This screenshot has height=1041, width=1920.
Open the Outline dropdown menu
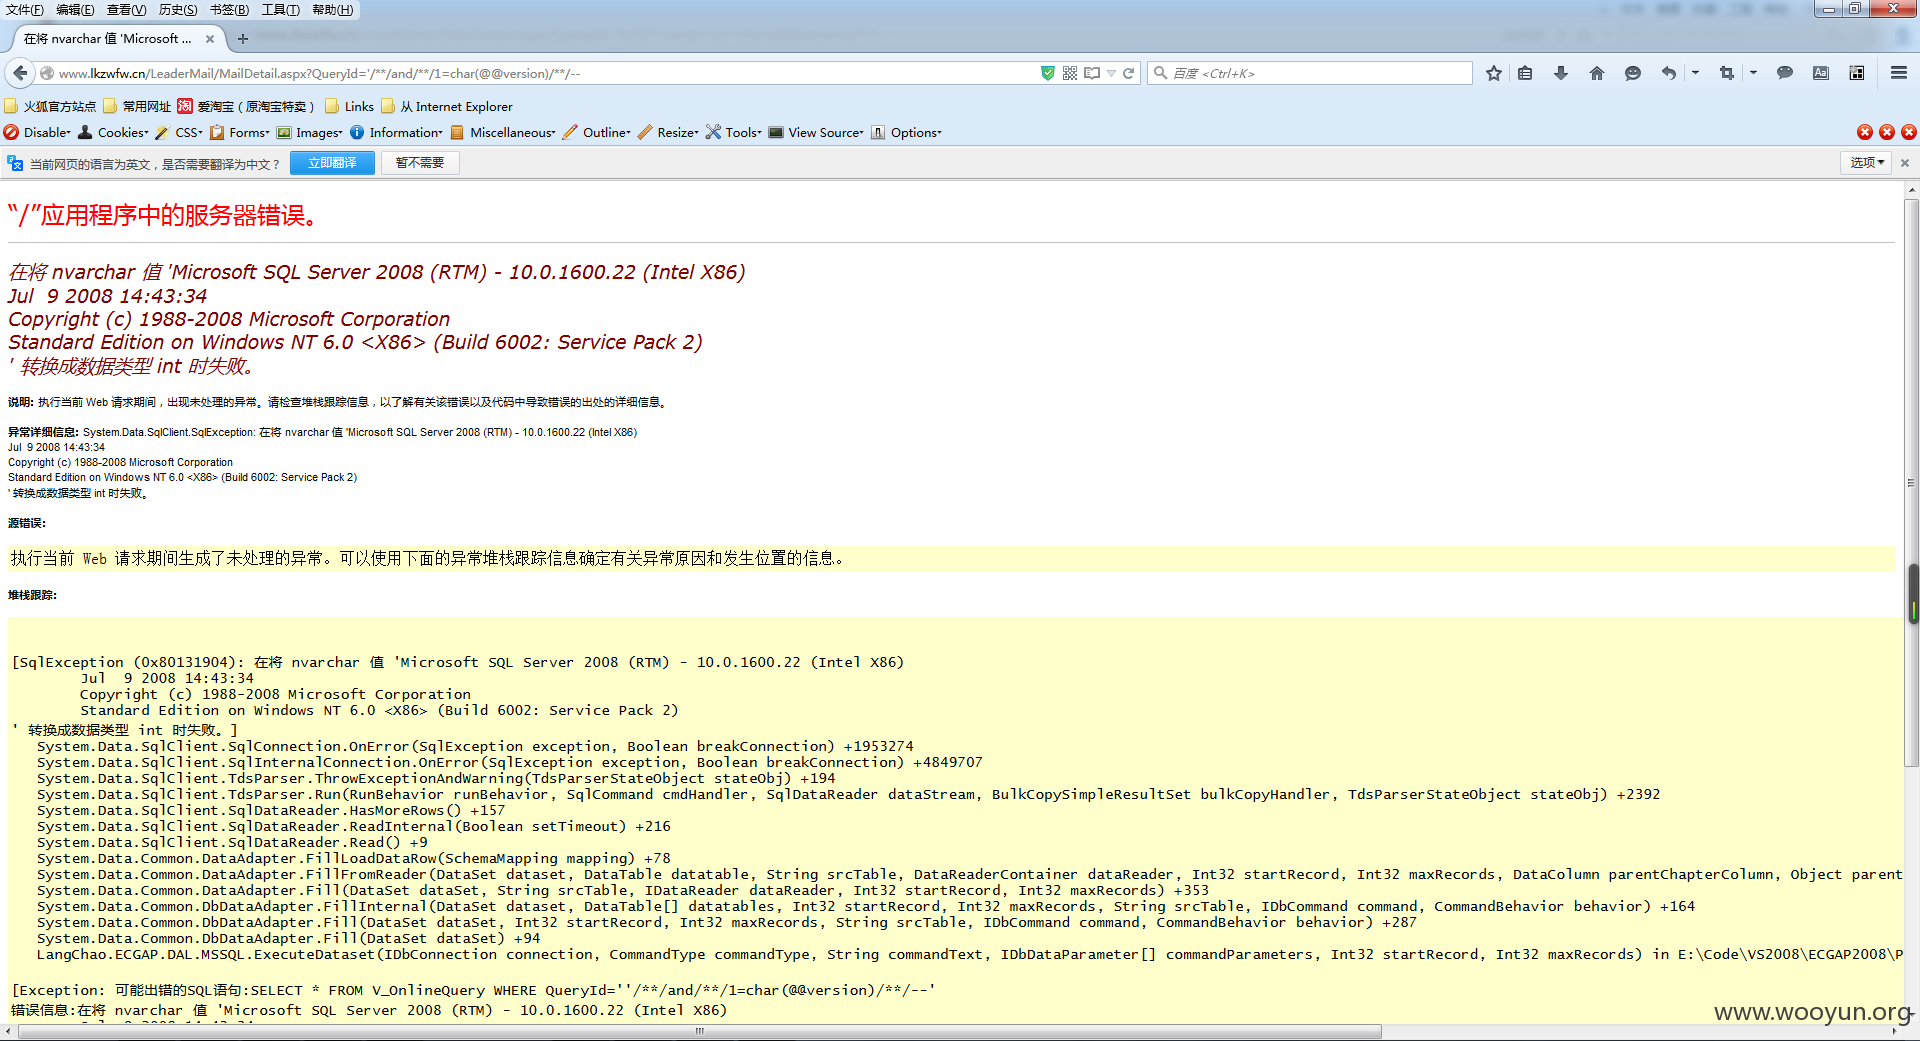tap(598, 132)
